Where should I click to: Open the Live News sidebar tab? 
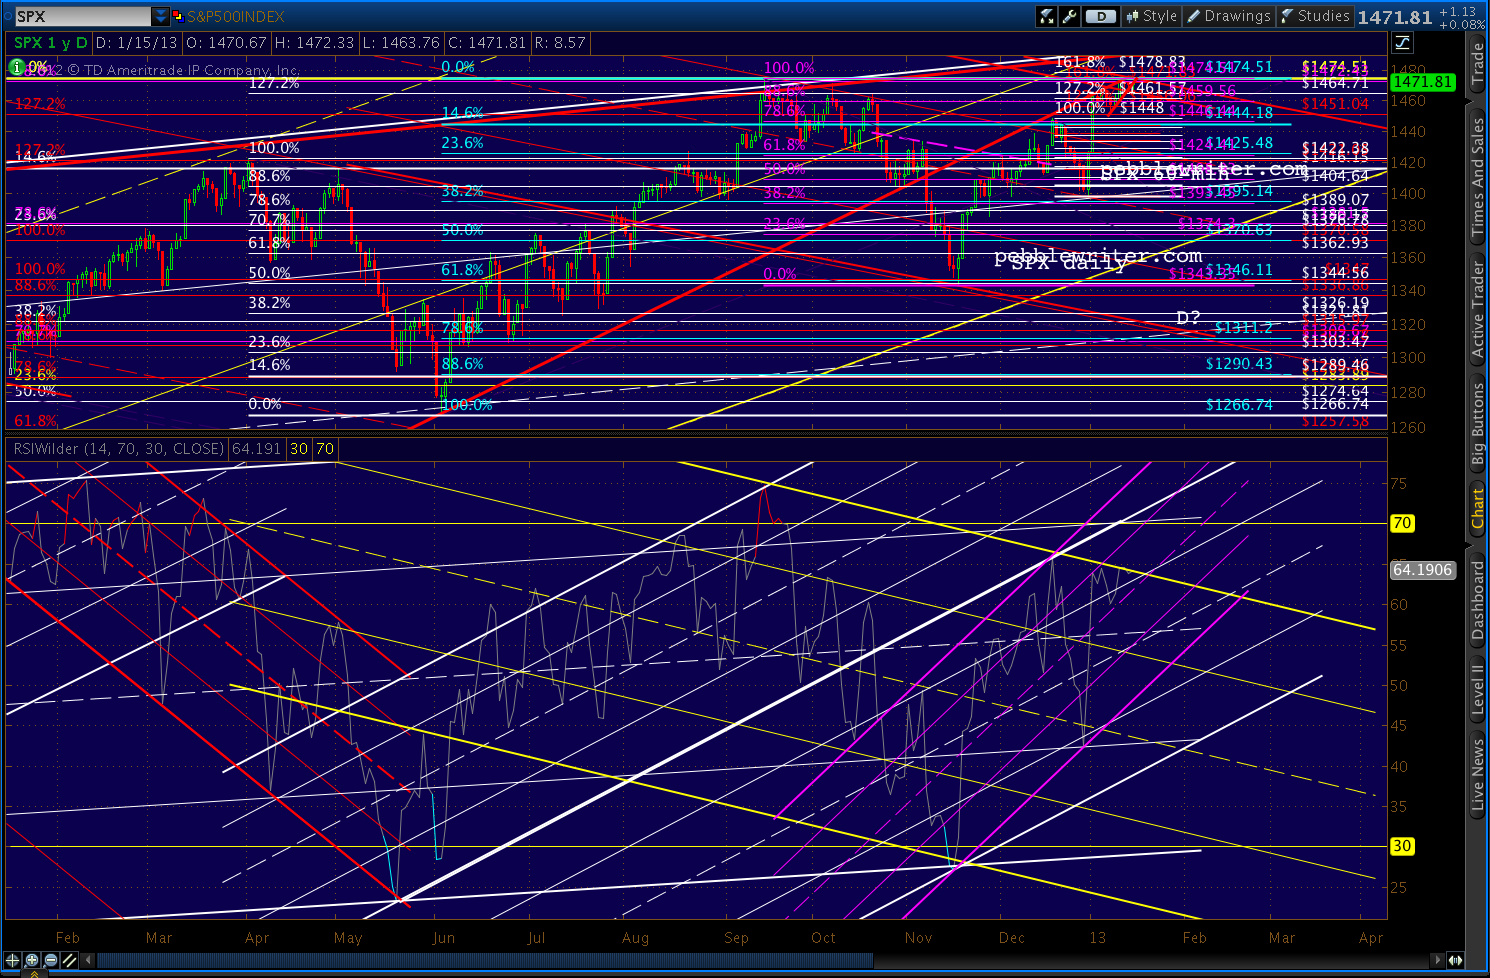coord(1478,775)
